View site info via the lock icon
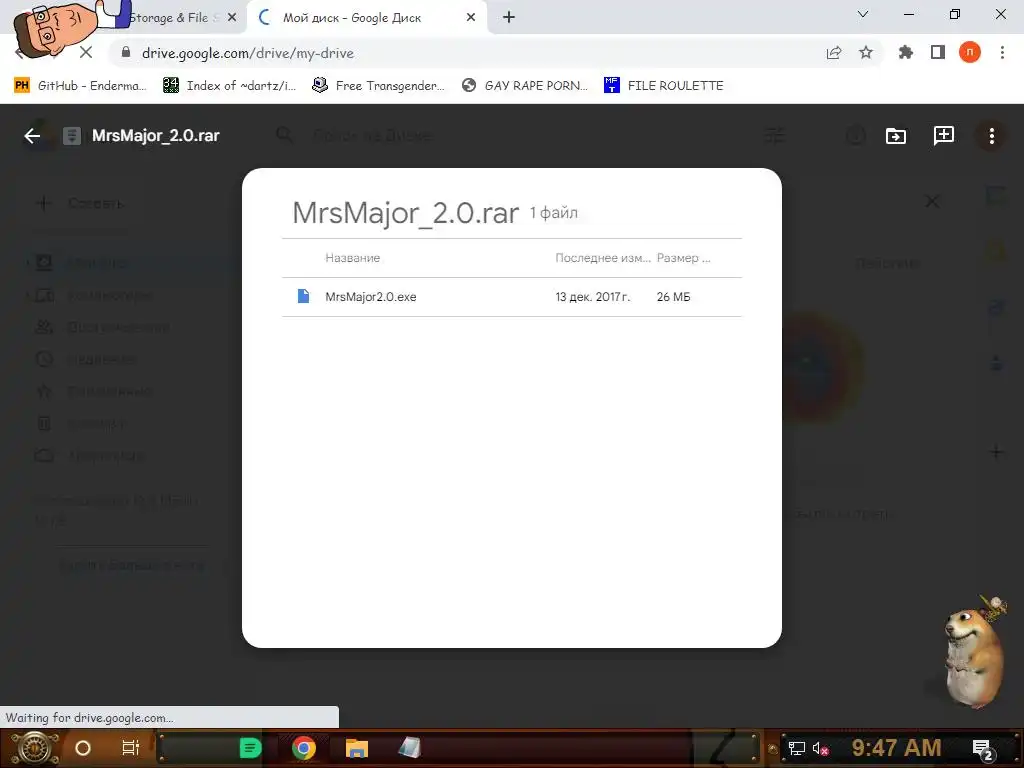1024x768 pixels. click(126, 53)
